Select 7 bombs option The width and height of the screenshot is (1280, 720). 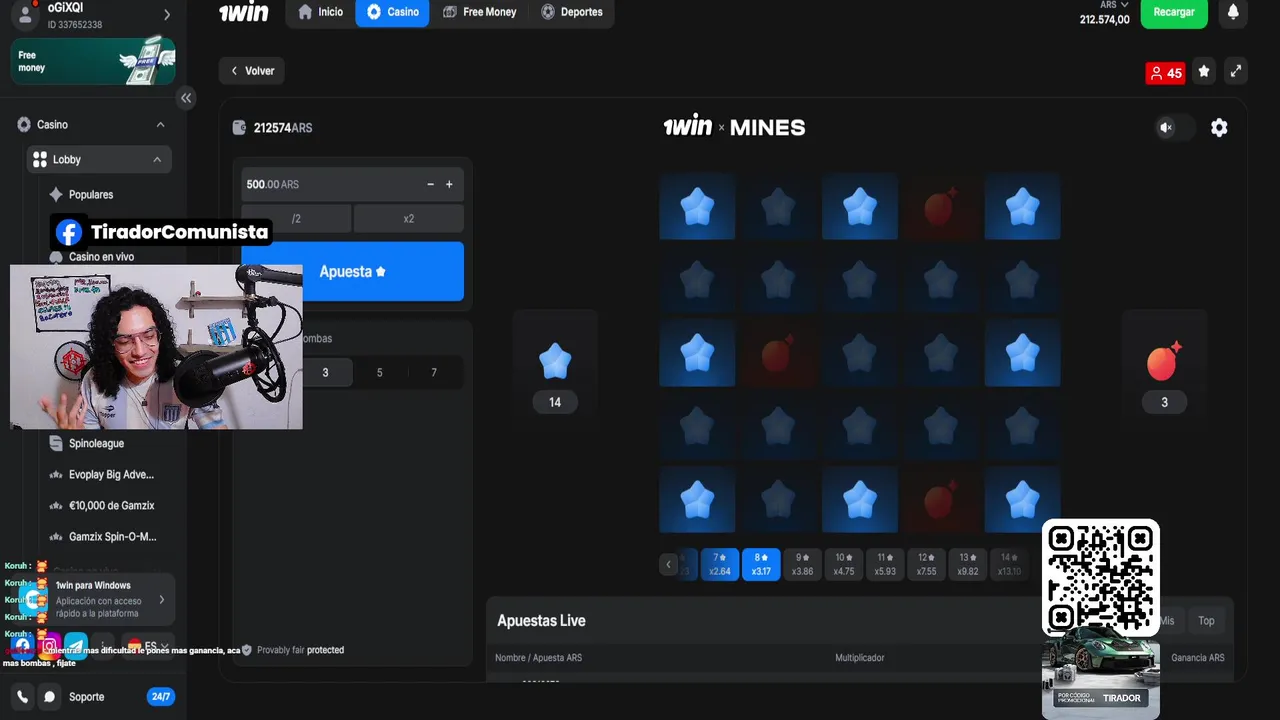click(434, 372)
